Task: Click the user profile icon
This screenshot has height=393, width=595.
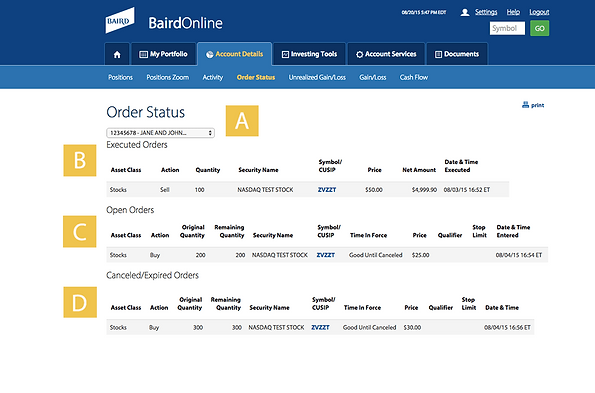Action: click(x=464, y=13)
